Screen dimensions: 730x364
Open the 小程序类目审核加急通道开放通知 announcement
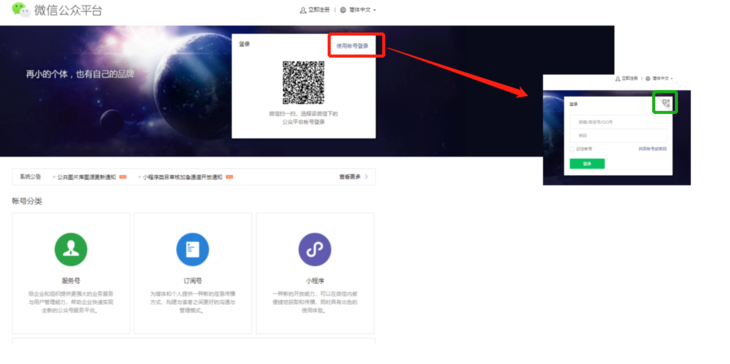click(182, 177)
